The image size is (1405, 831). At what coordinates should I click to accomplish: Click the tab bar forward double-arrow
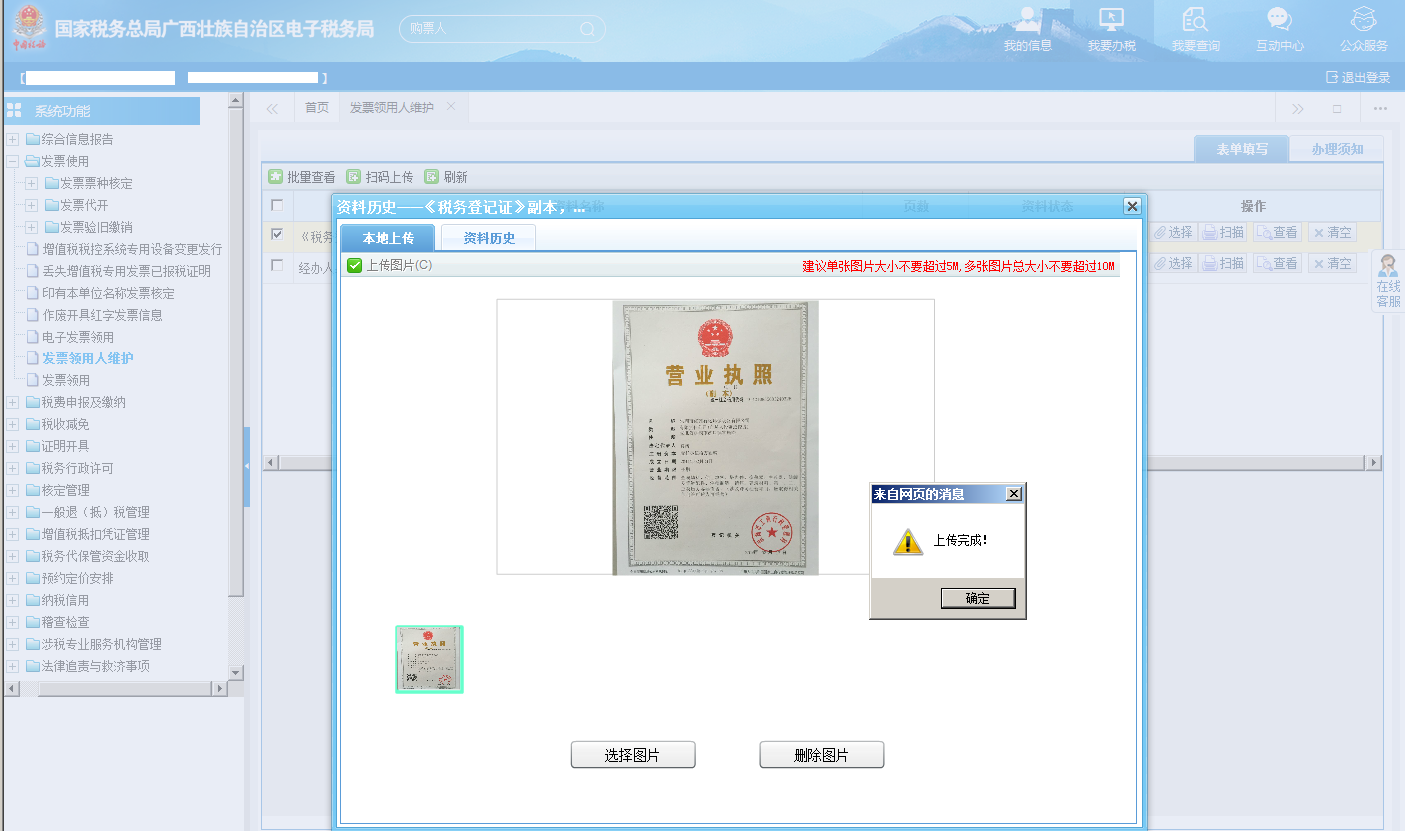1297,109
